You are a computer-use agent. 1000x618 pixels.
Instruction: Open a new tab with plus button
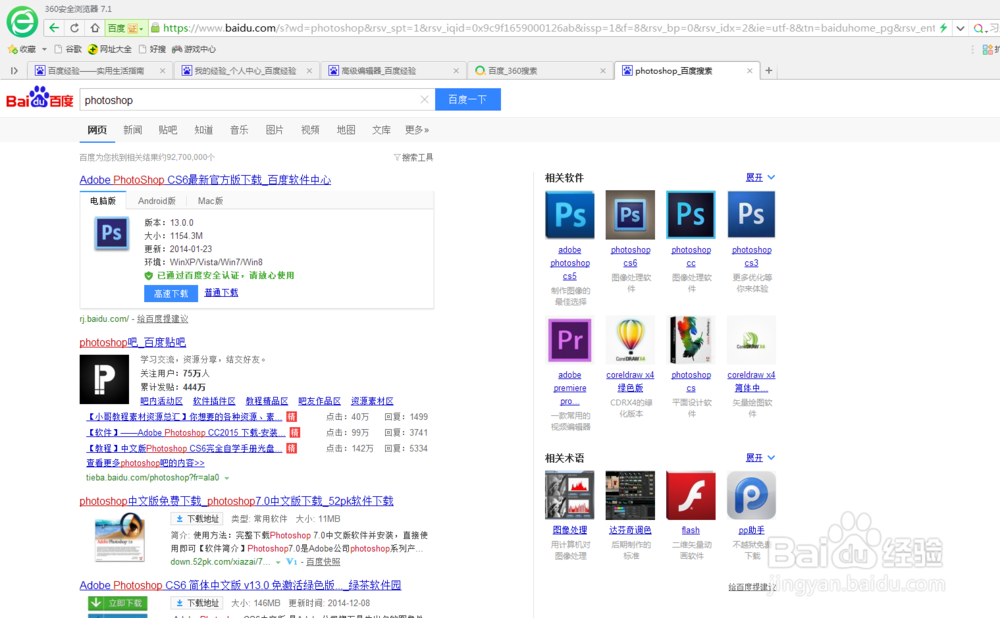pos(769,71)
